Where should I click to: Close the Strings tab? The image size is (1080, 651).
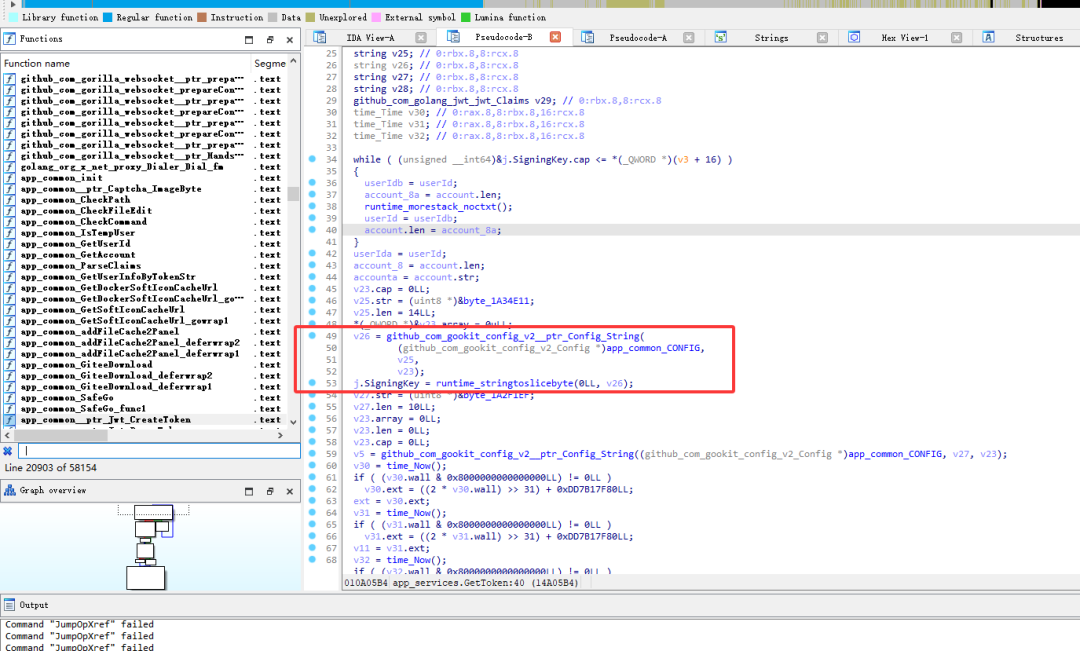click(822, 38)
